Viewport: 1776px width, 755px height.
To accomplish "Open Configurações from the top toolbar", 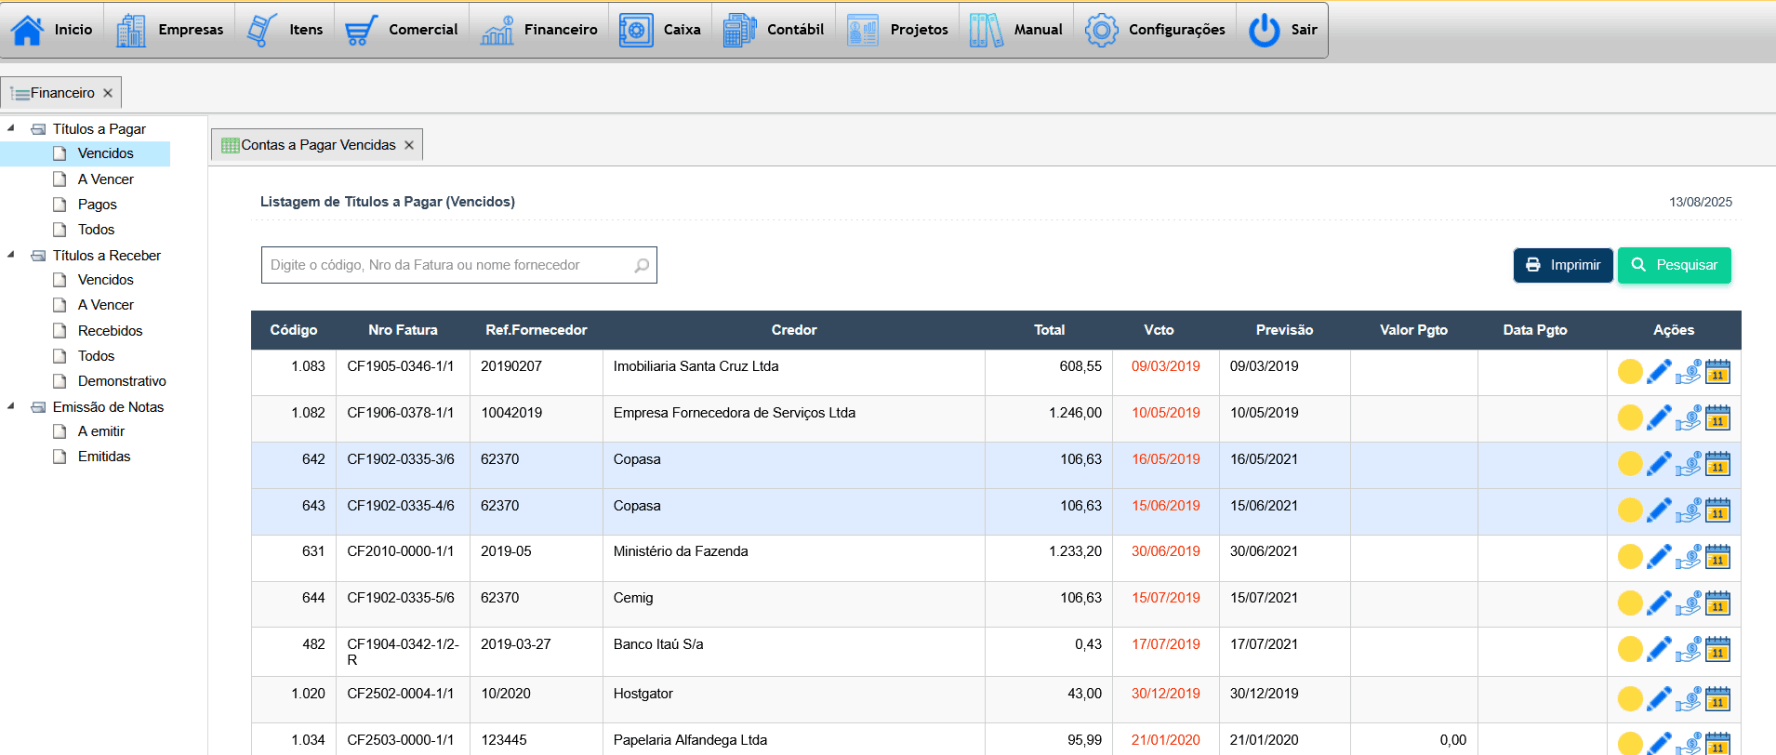I will pyautogui.click(x=1156, y=30).
